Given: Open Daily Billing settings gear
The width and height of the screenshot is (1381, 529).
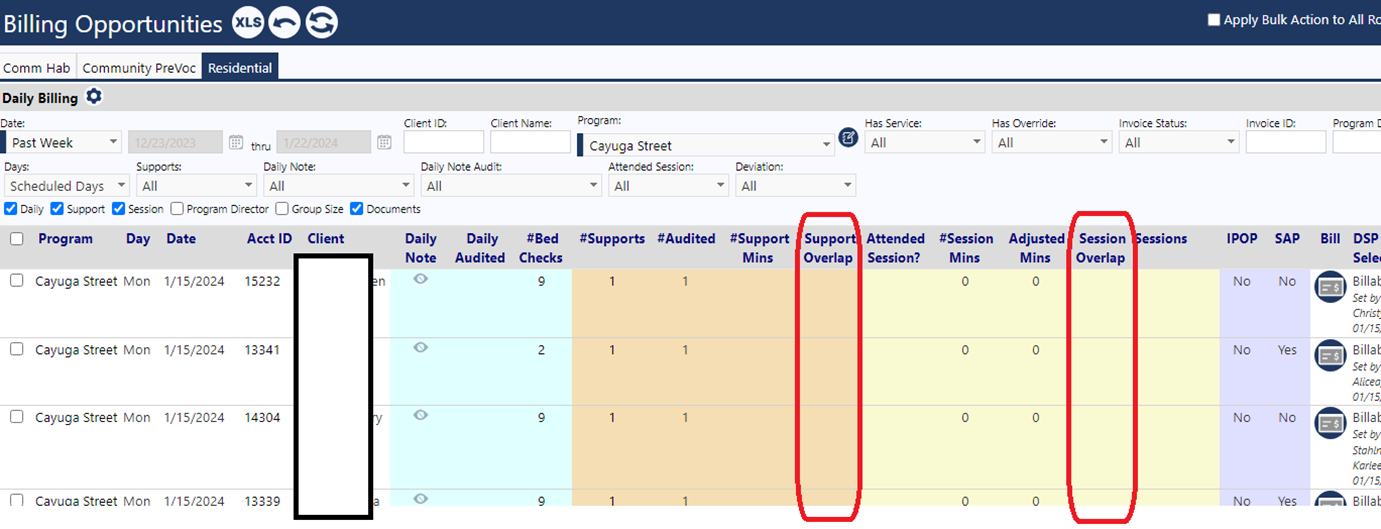Looking at the screenshot, I should pos(94,97).
